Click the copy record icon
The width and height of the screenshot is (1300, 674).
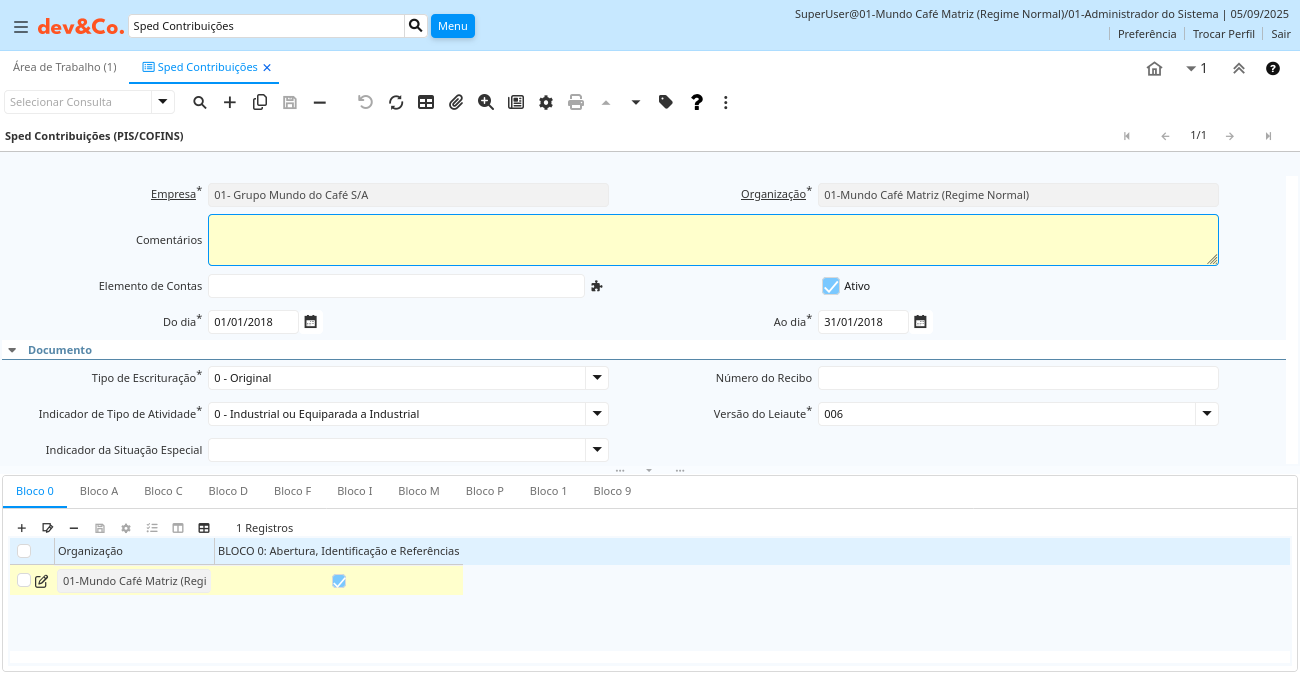pos(260,102)
